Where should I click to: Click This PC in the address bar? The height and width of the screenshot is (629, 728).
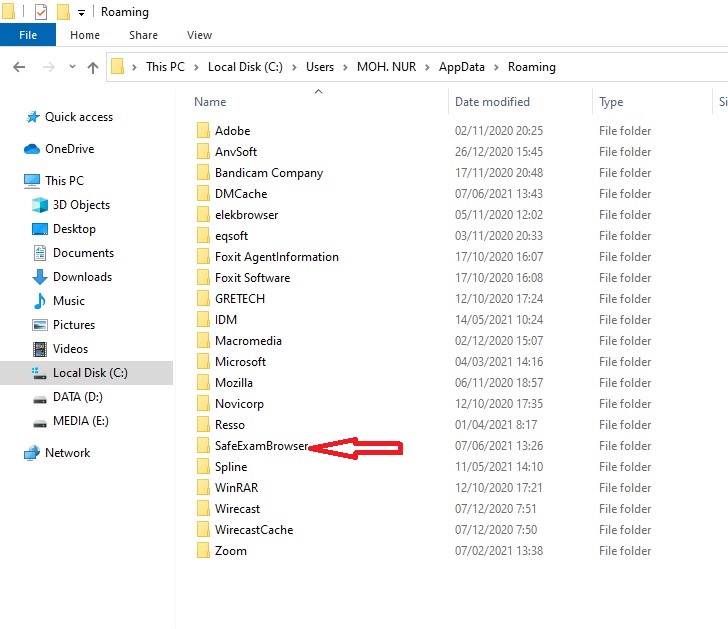point(165,67)
